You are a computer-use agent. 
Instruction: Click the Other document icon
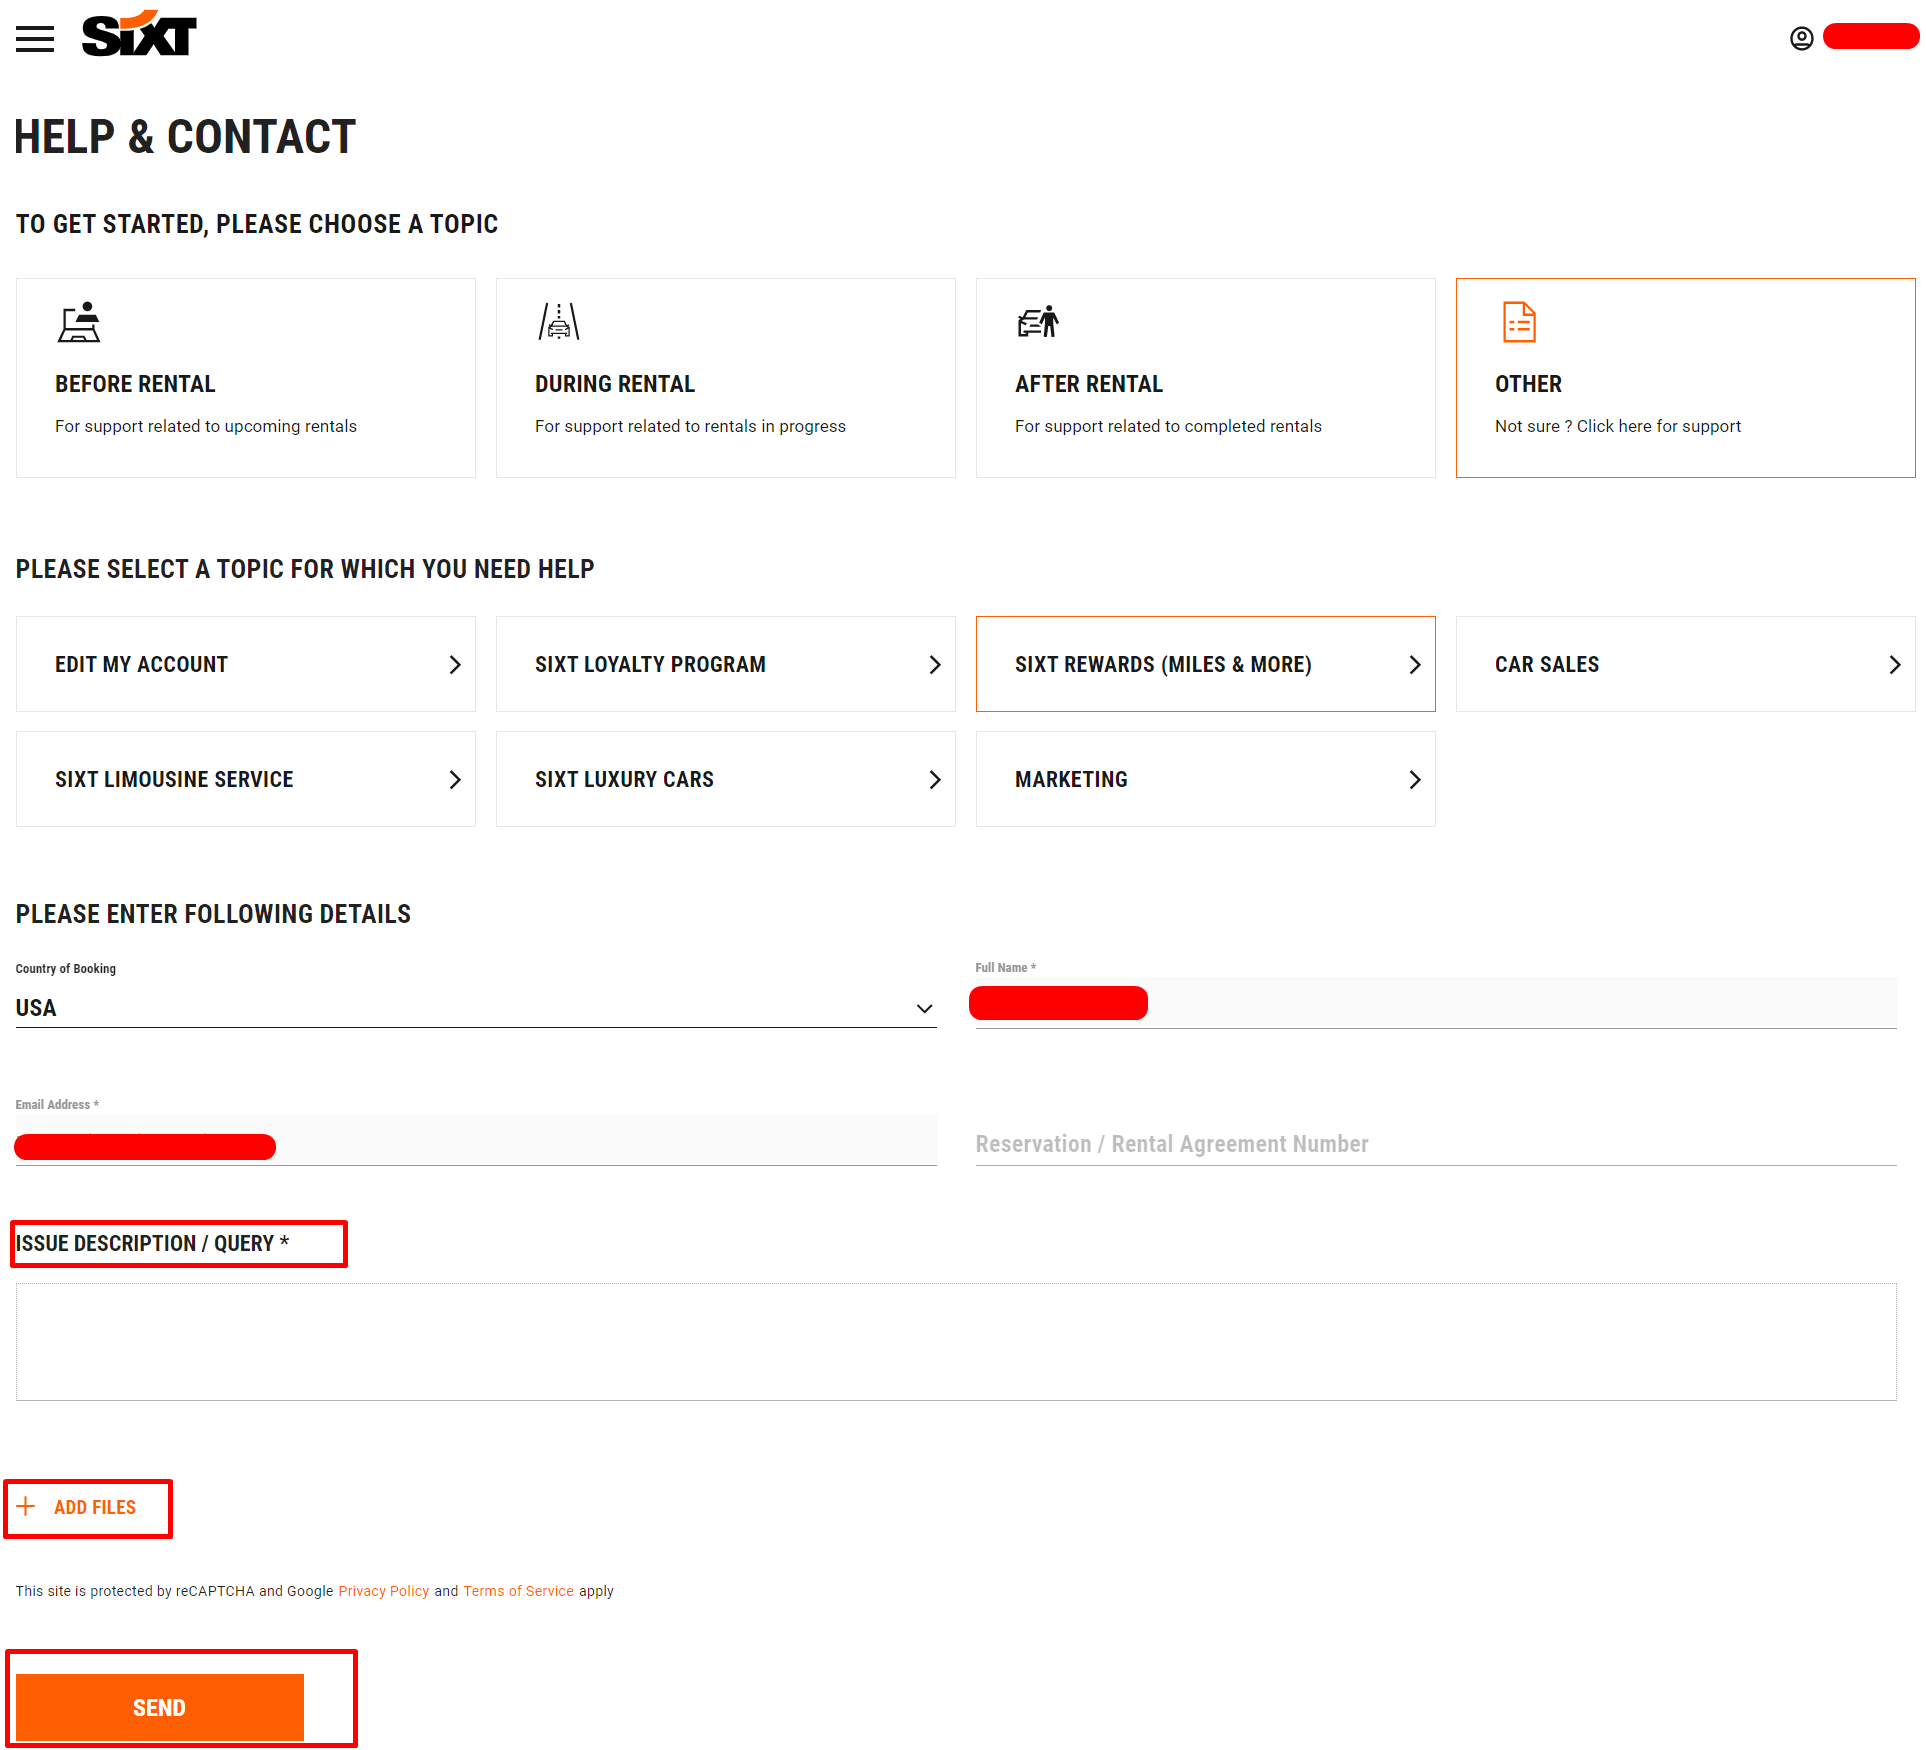[x=1517, y=322]
